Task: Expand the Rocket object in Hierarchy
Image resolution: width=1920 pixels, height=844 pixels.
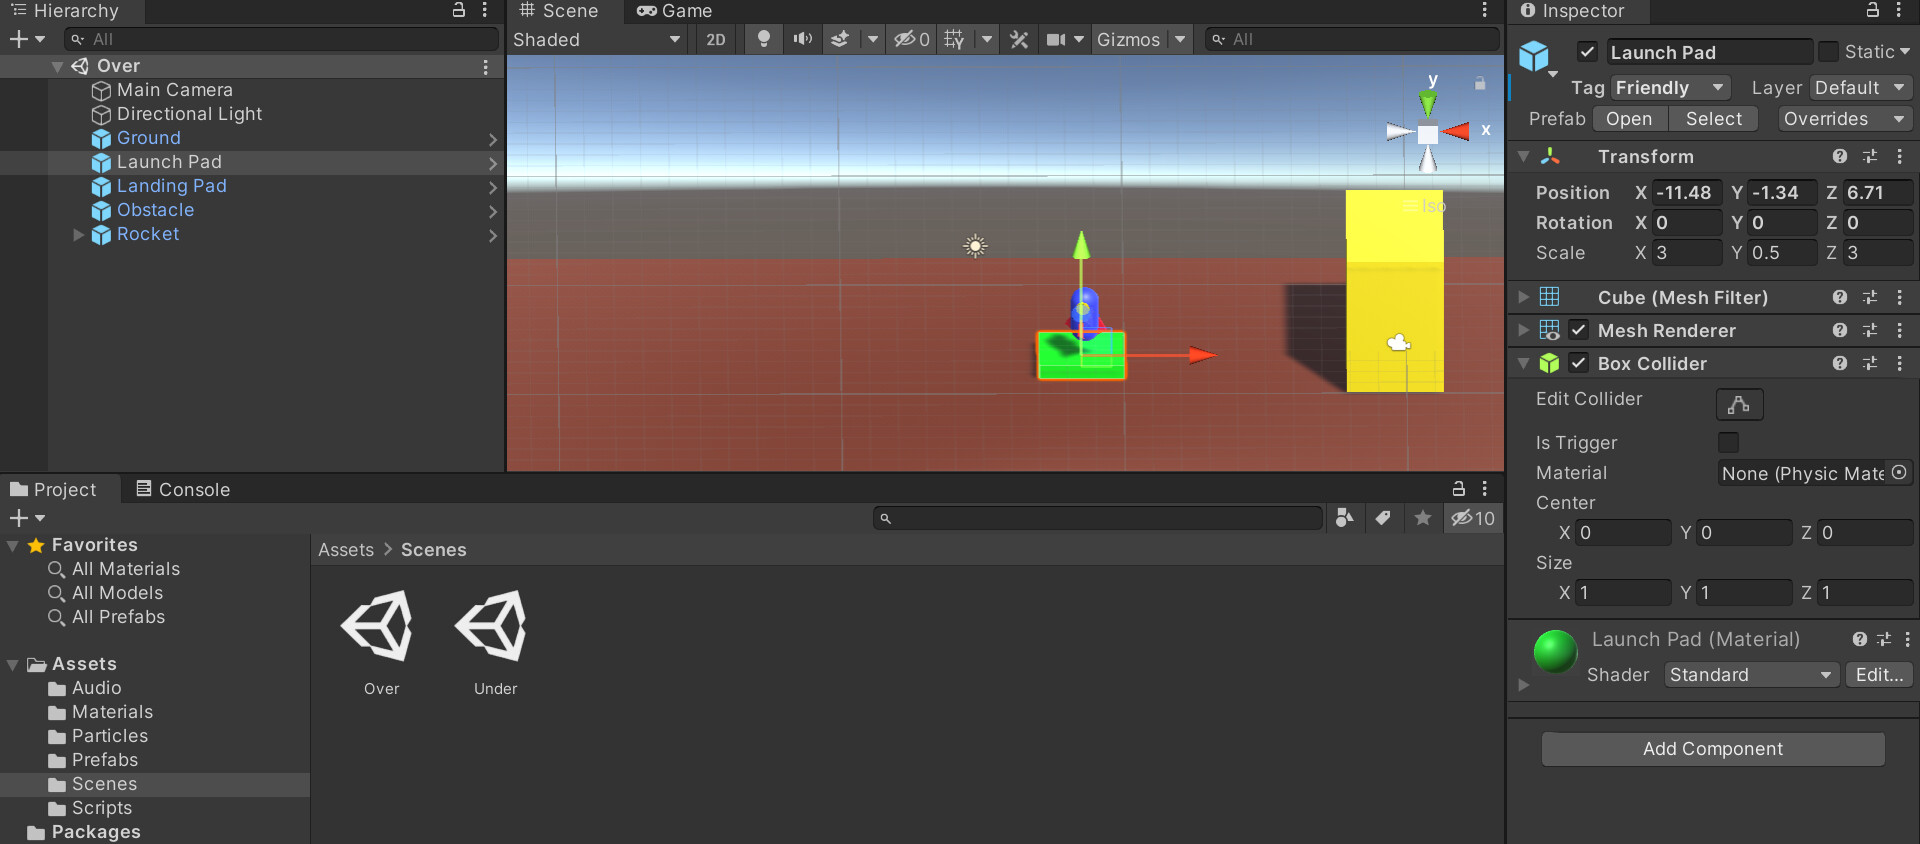Action: coord(79,235)
